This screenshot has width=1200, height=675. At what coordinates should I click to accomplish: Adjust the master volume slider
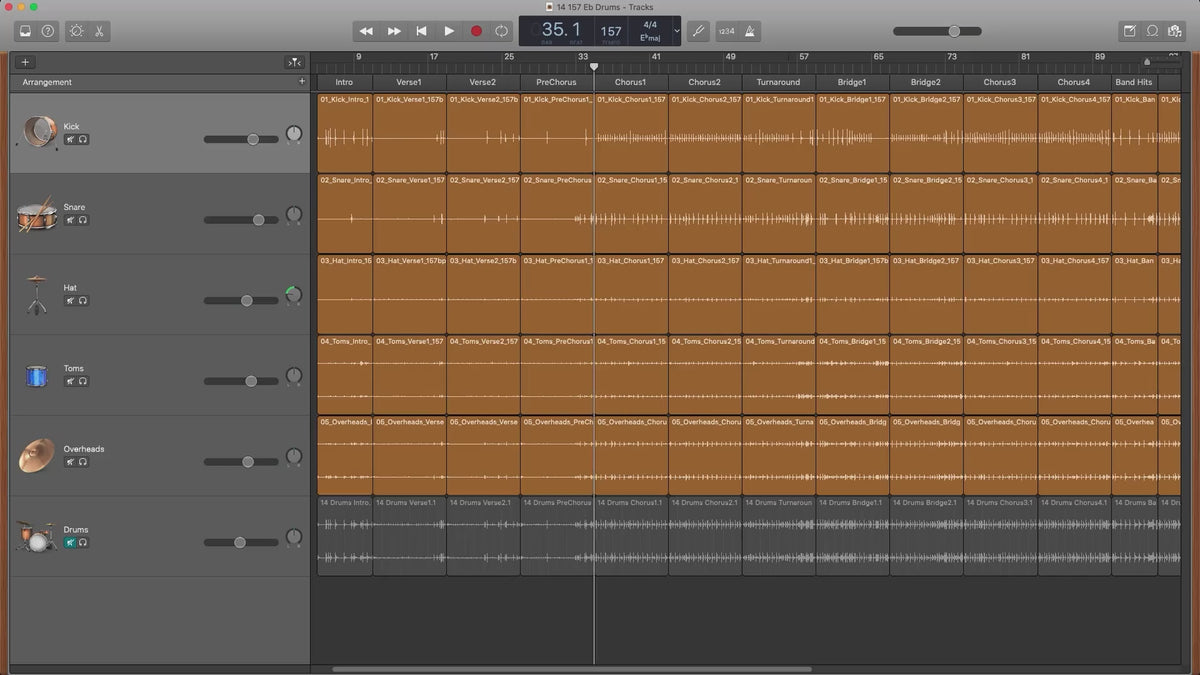[937, 31]
